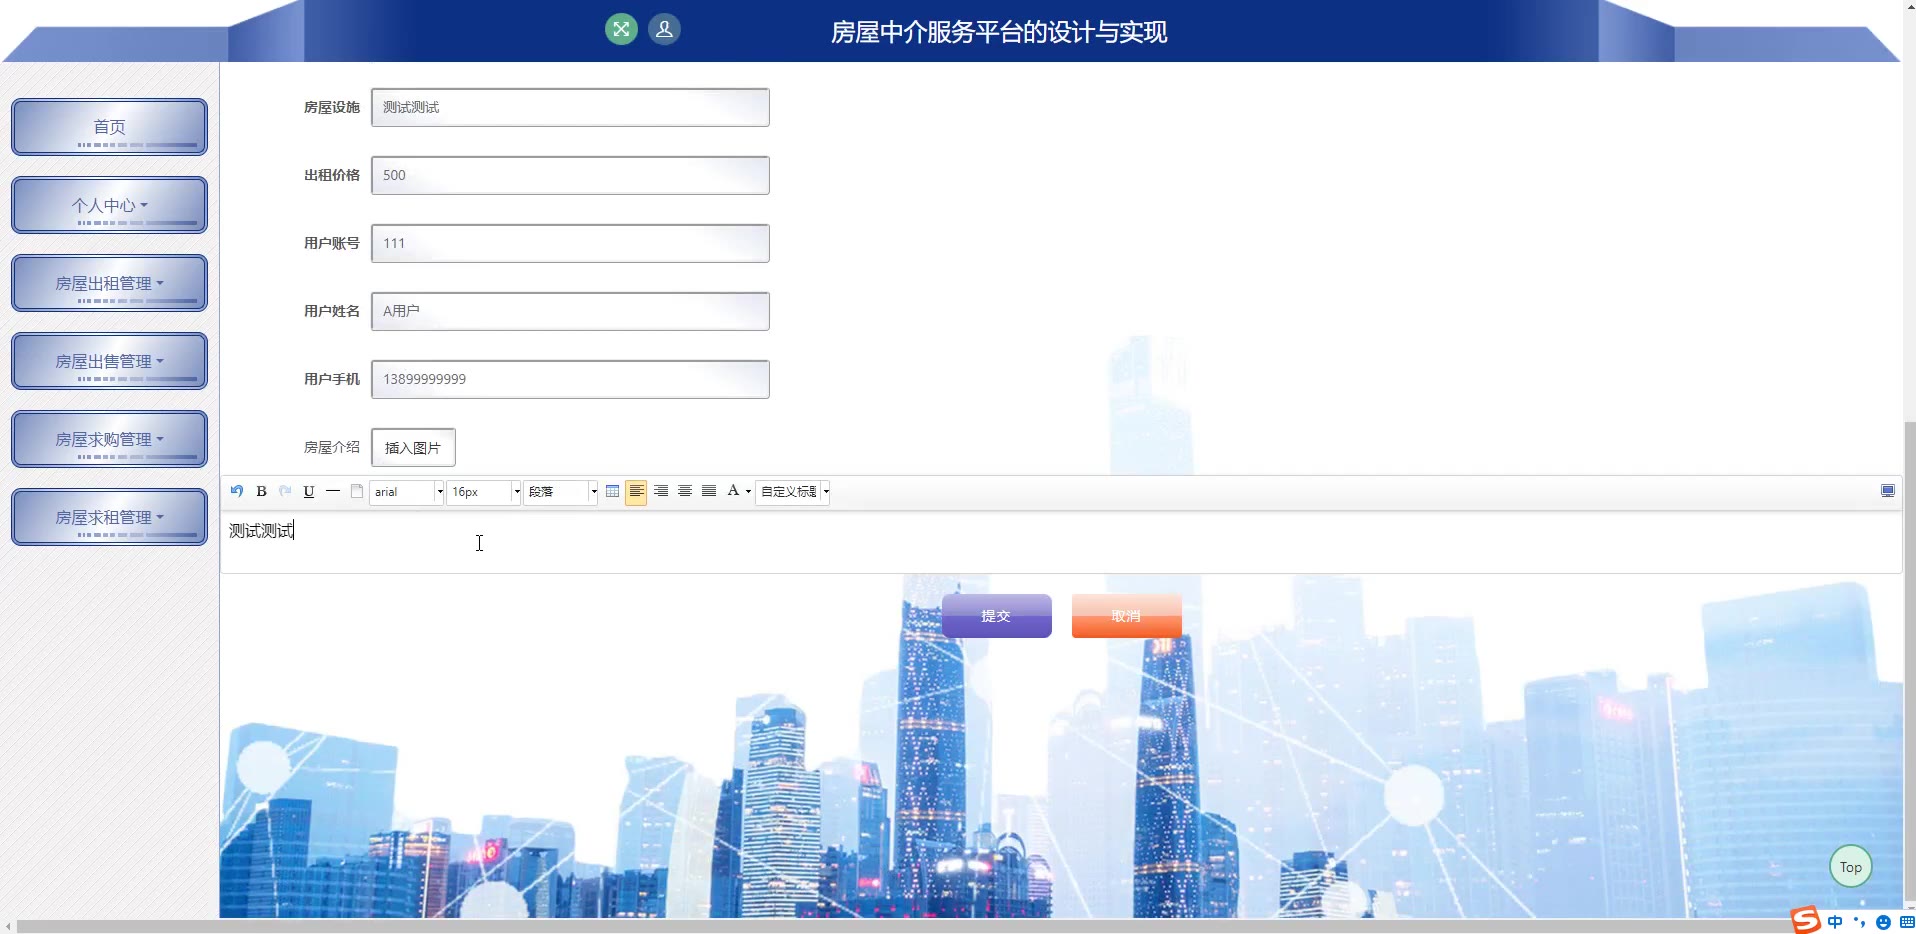Undo the last edit in the editor
This screenshot has width=1916, height=934.
point(237,491)
